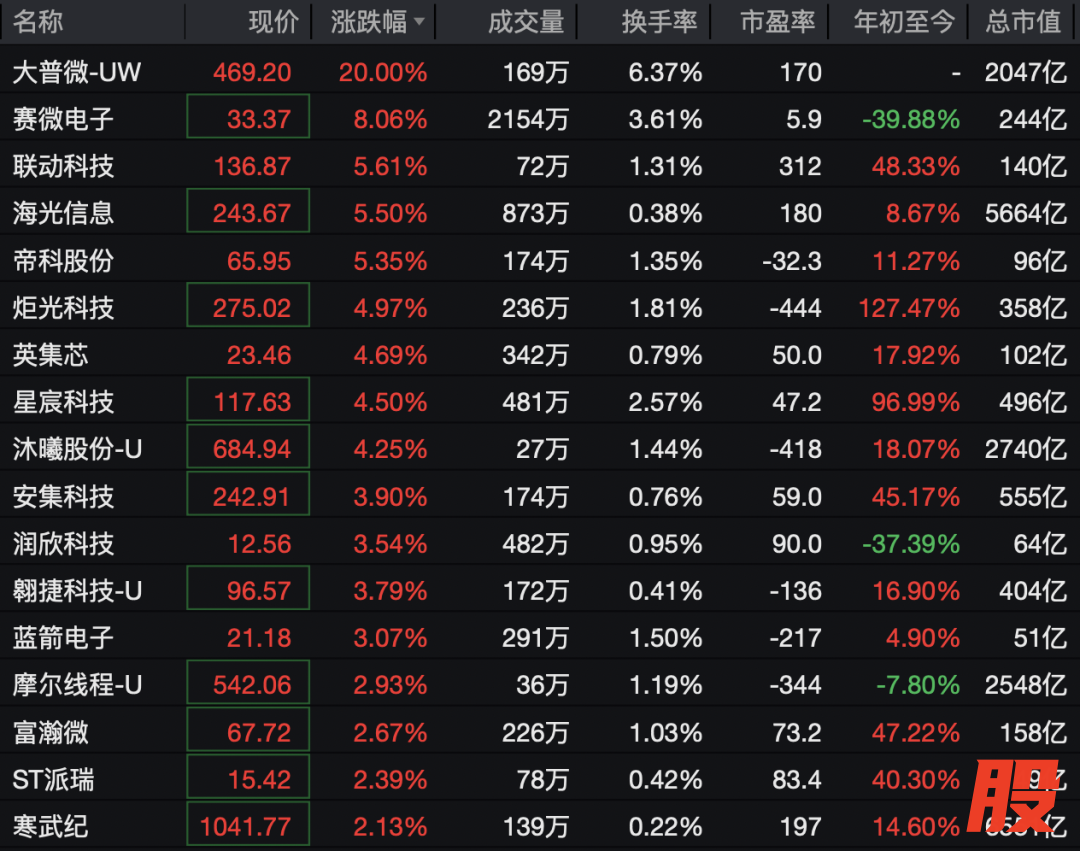Select the 沐曦股份-U stock name
This screenshot has height=851, width=1080.
(x=77, y=449)
